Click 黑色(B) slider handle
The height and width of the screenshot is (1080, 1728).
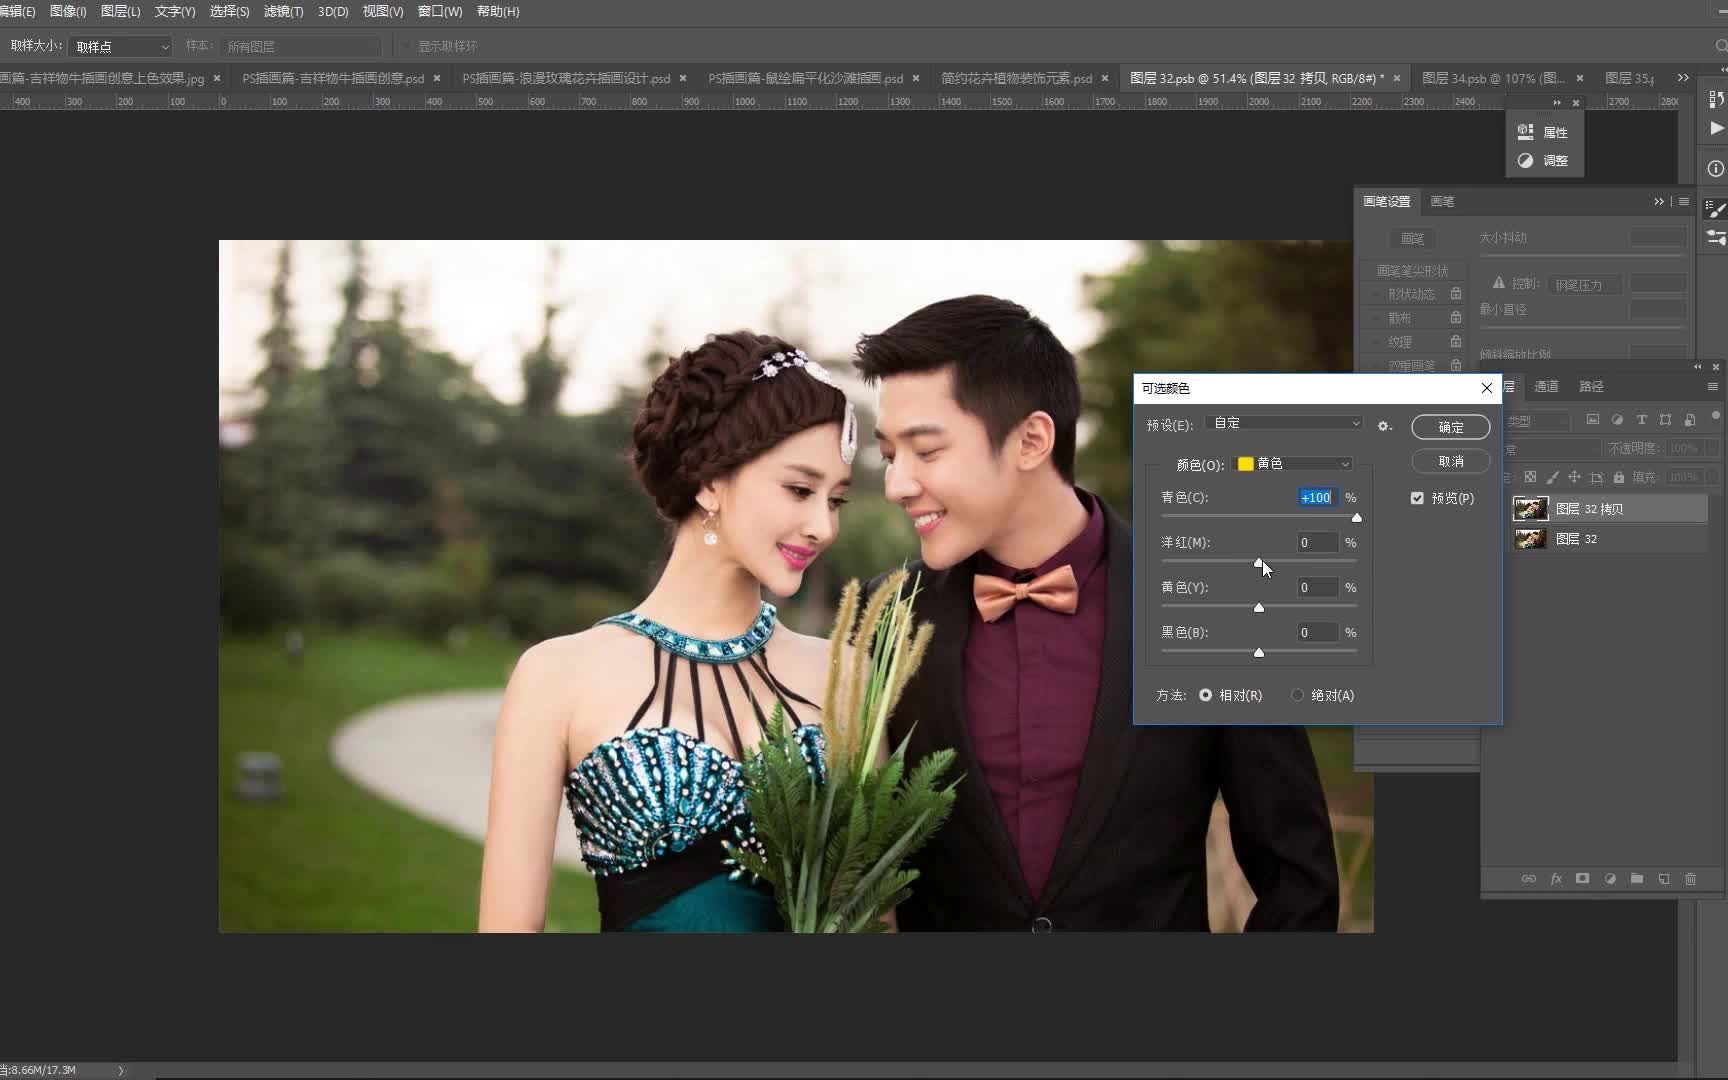coord(1259,653)
